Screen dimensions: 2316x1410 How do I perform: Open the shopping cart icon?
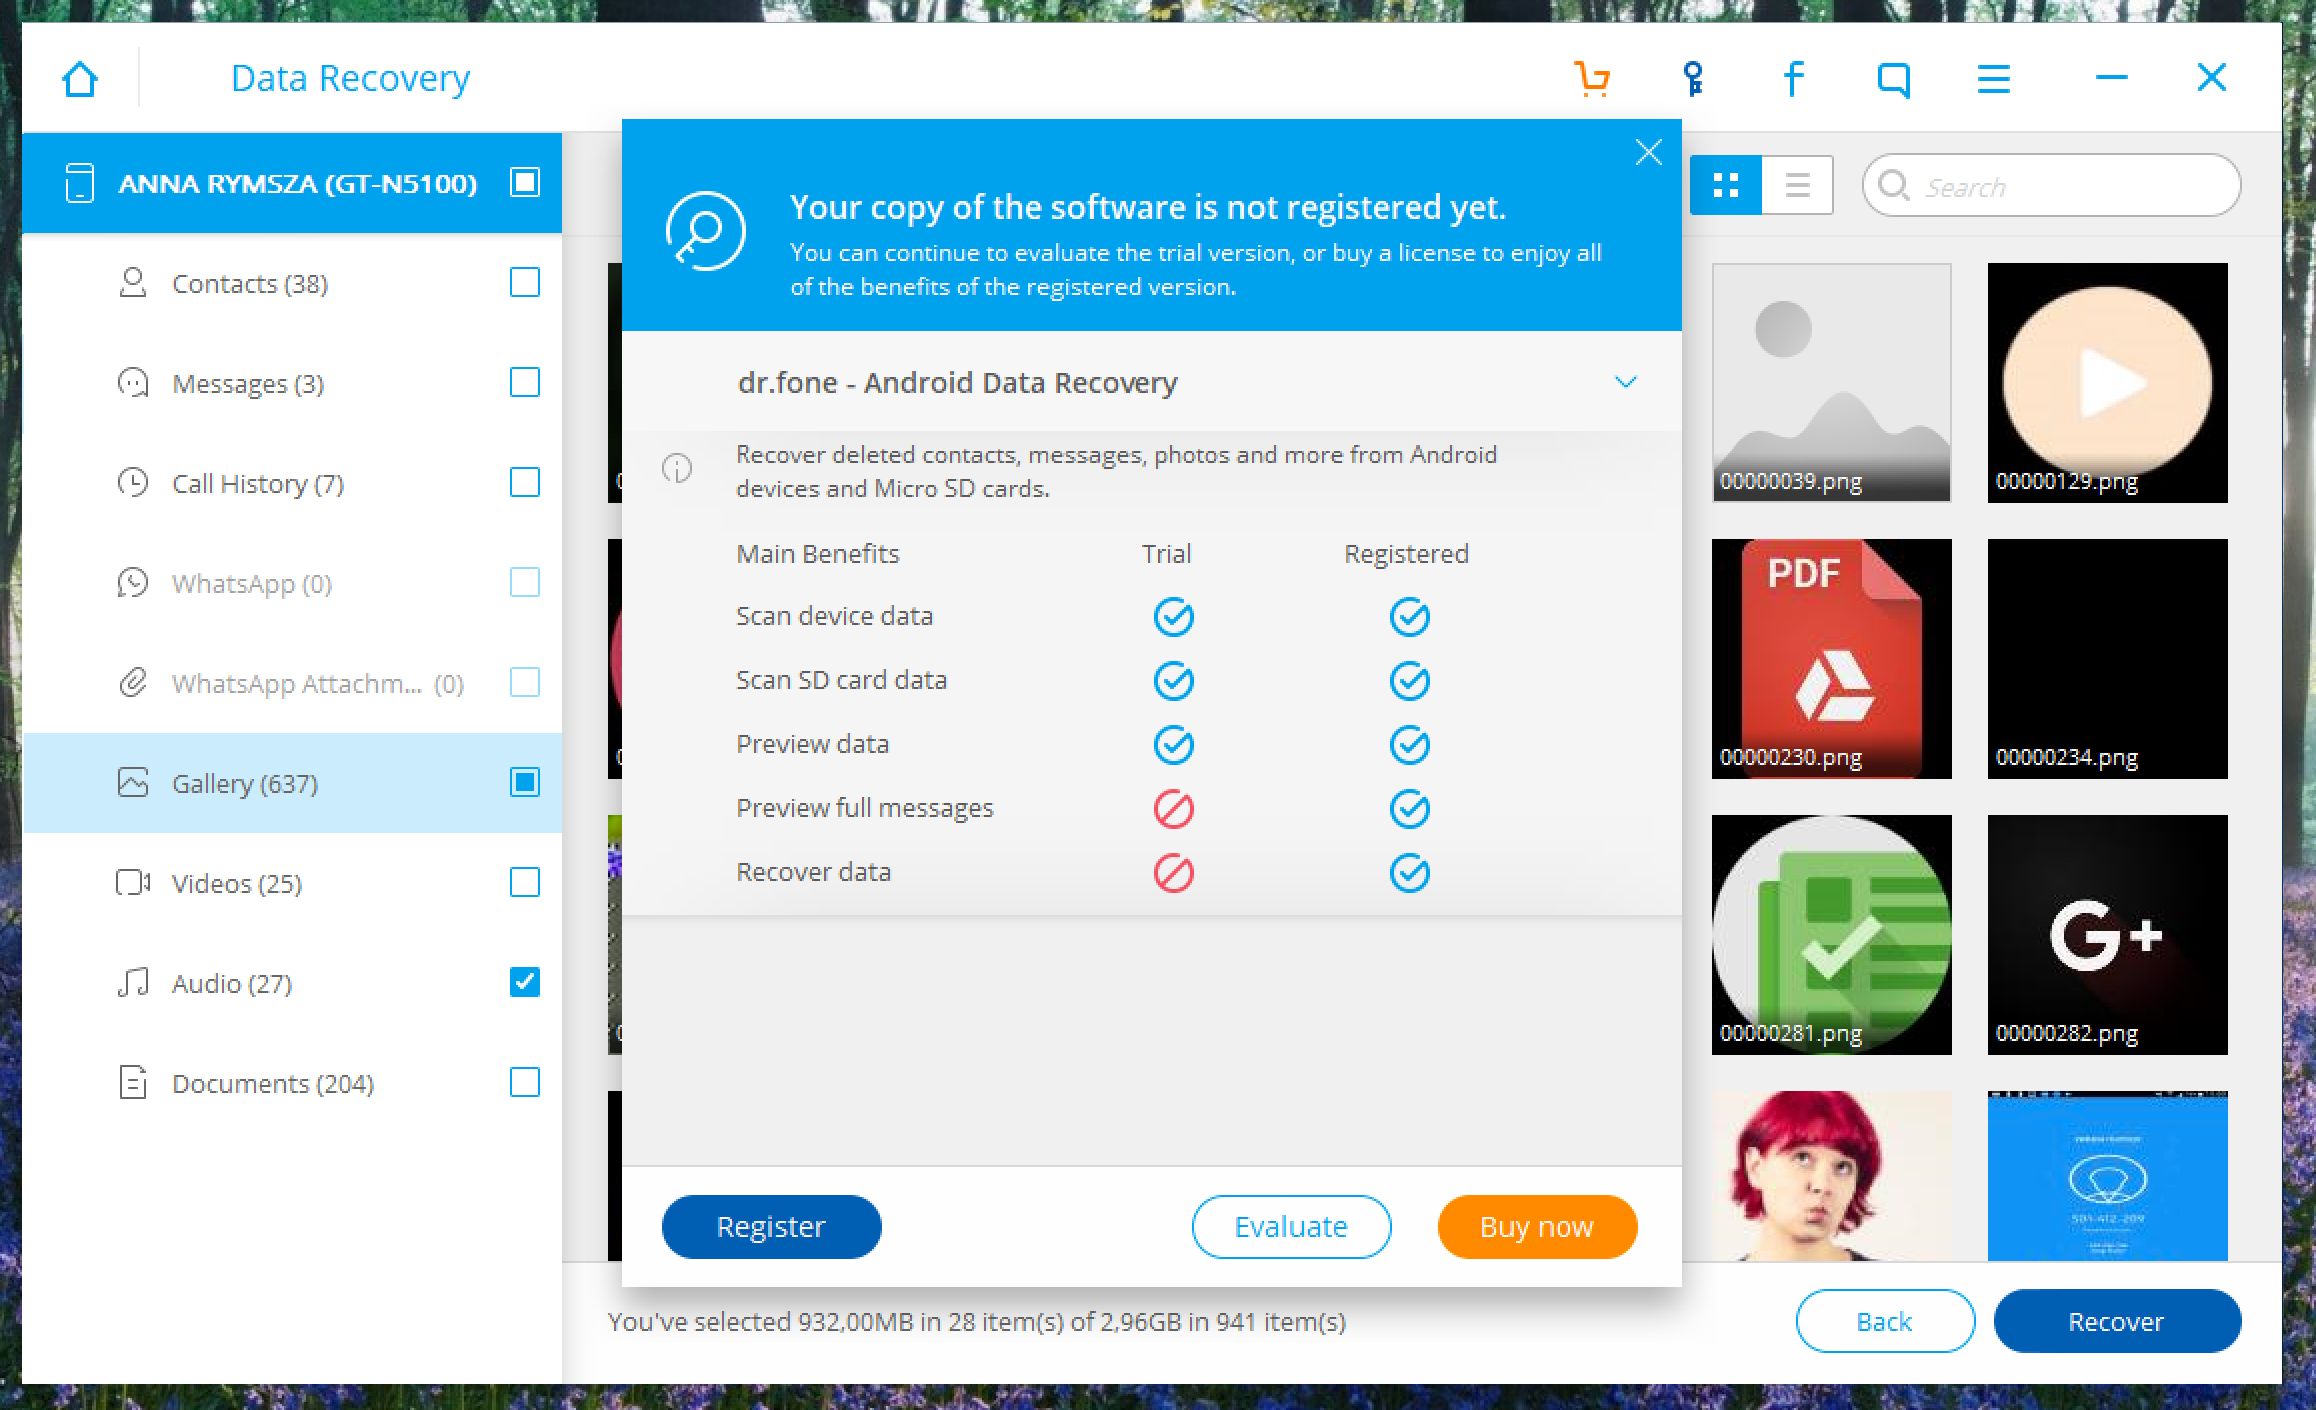point(1592,78)
